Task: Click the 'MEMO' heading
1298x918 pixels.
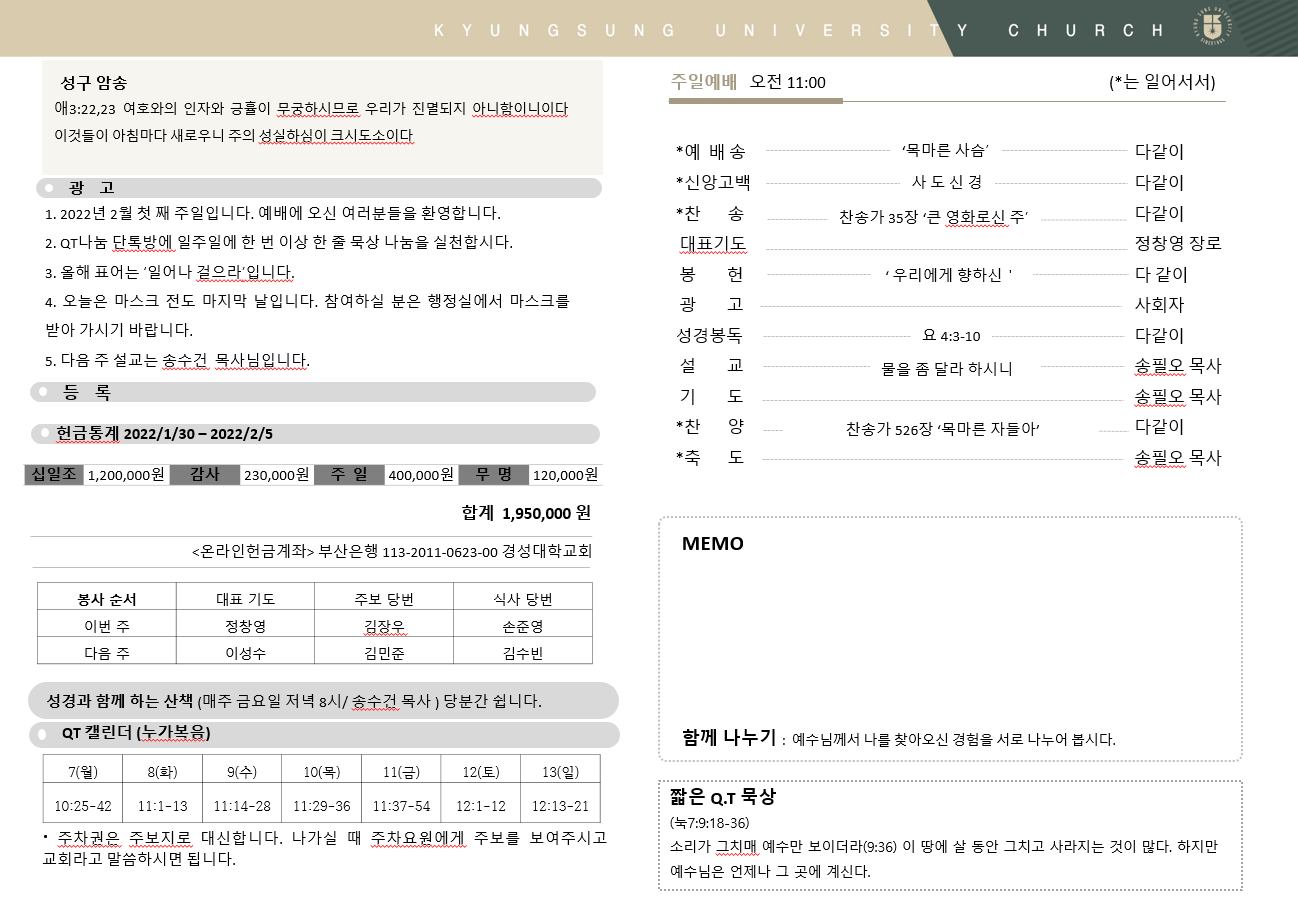Action: pos(713,544)
